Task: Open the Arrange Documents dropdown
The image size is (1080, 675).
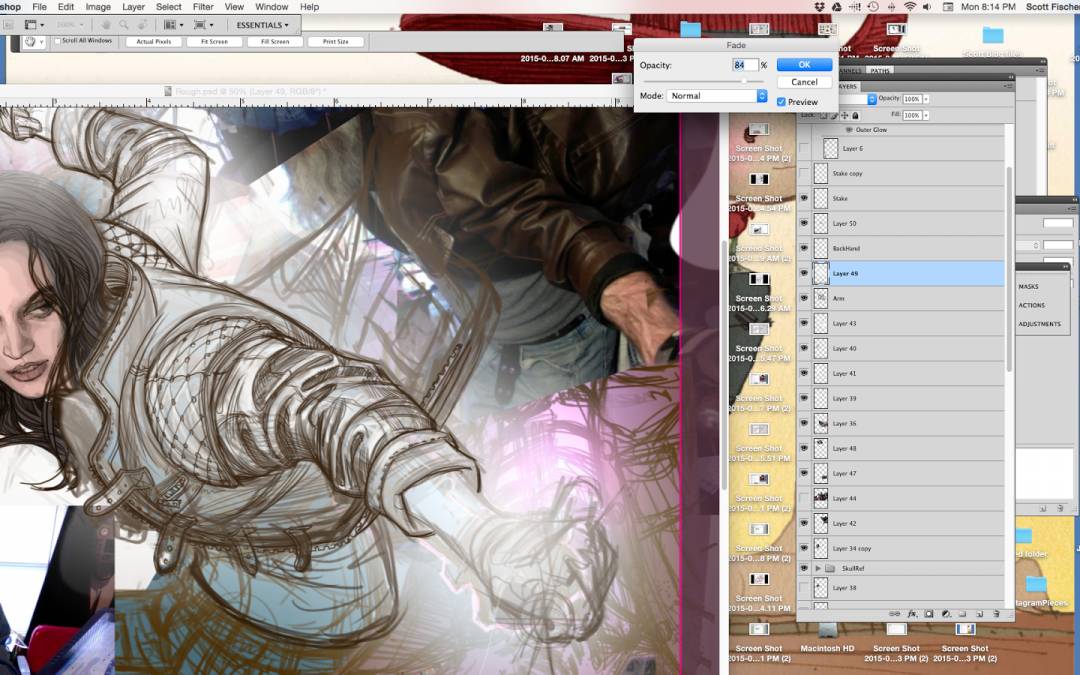Action: coord(172,25)
